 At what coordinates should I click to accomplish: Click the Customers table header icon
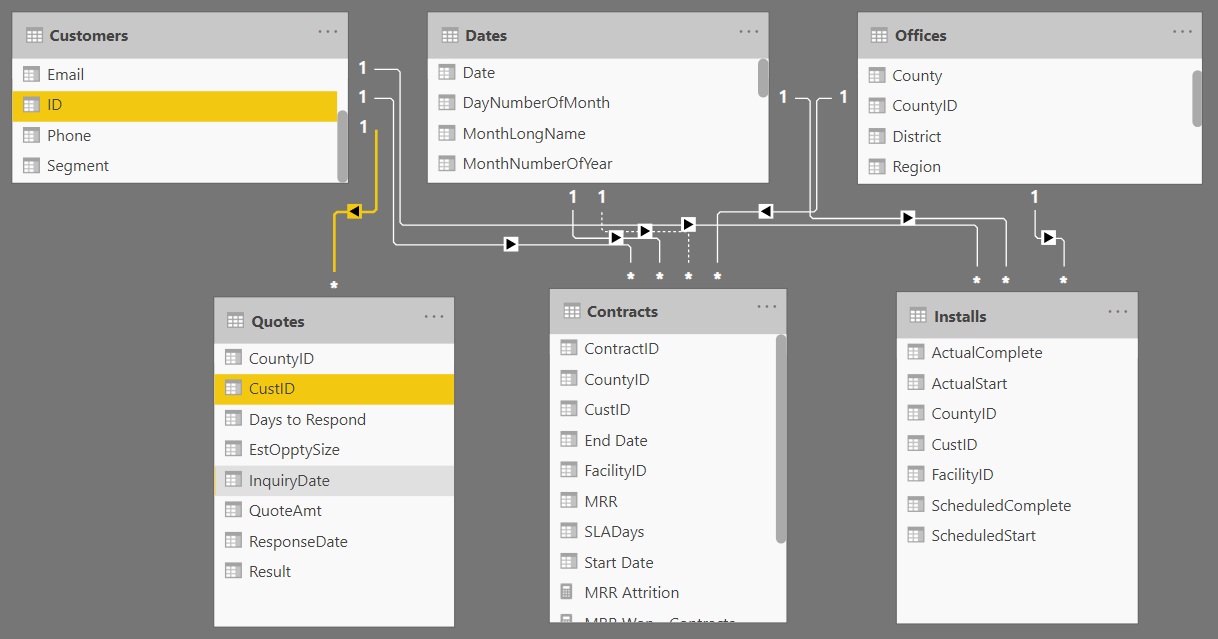34,35
